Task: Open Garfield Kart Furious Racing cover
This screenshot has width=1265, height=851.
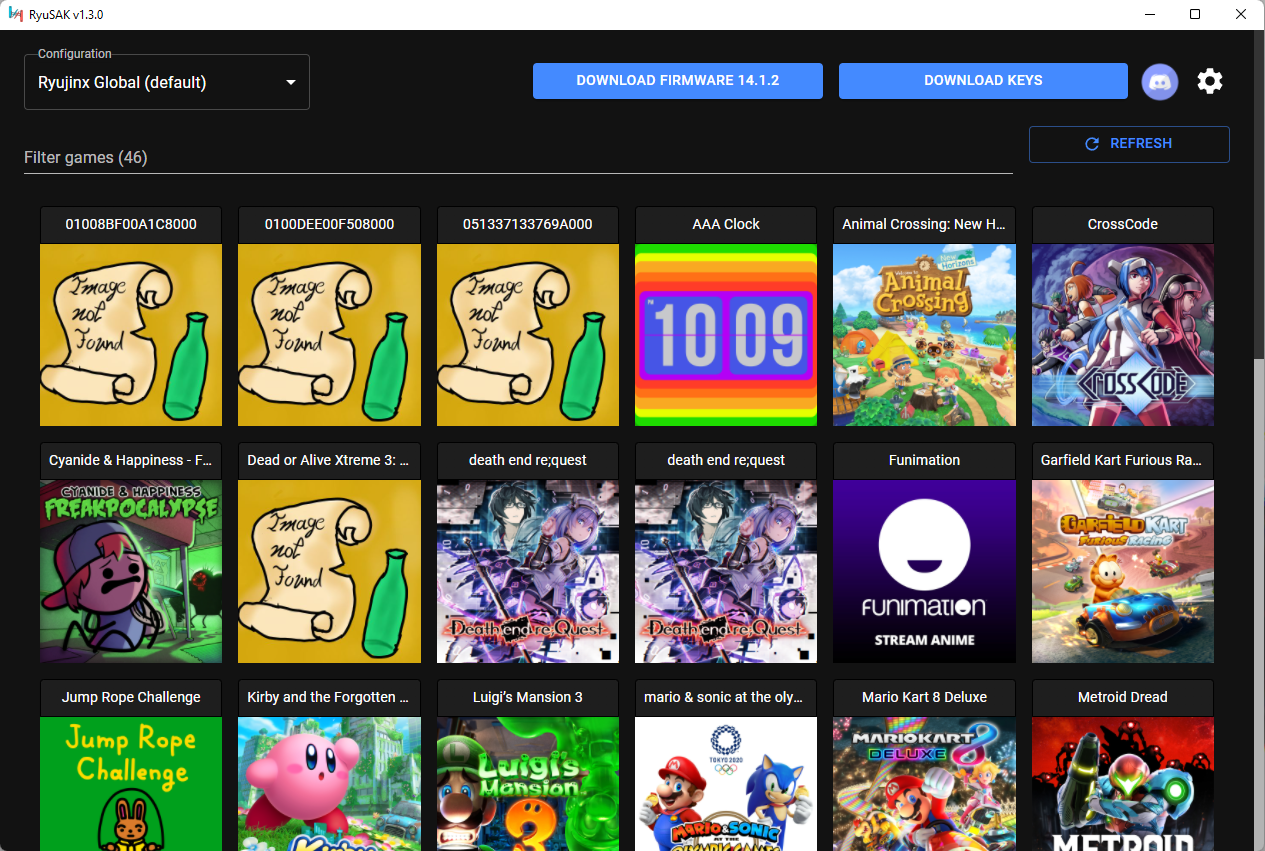Action: click(x=1123, y=571)
